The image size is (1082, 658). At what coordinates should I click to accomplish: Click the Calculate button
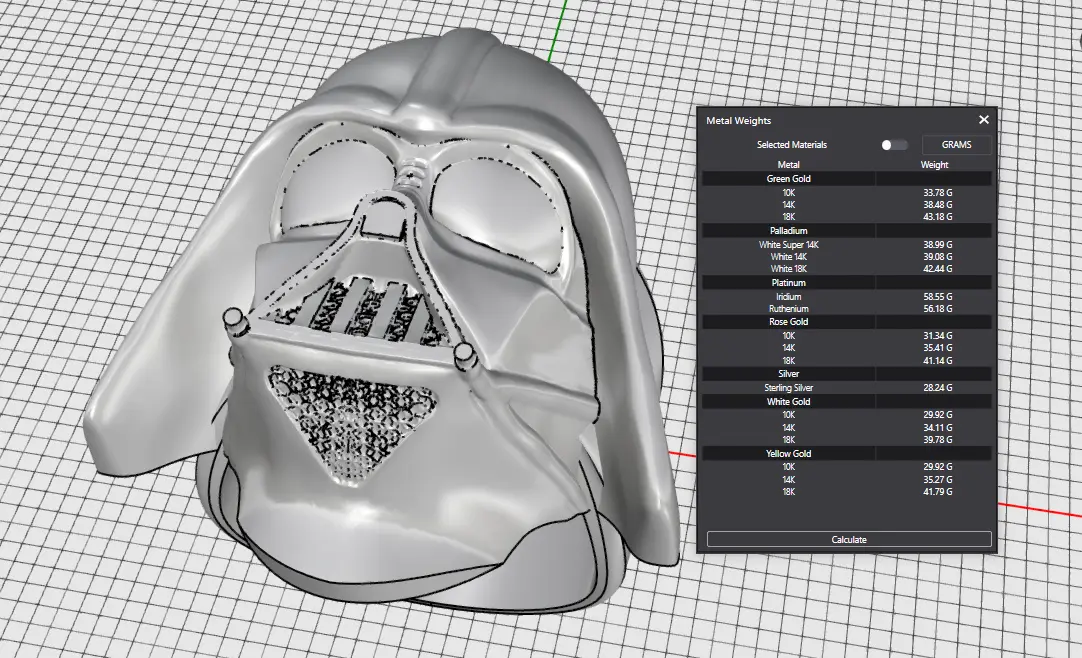click(x=849, y=539)
